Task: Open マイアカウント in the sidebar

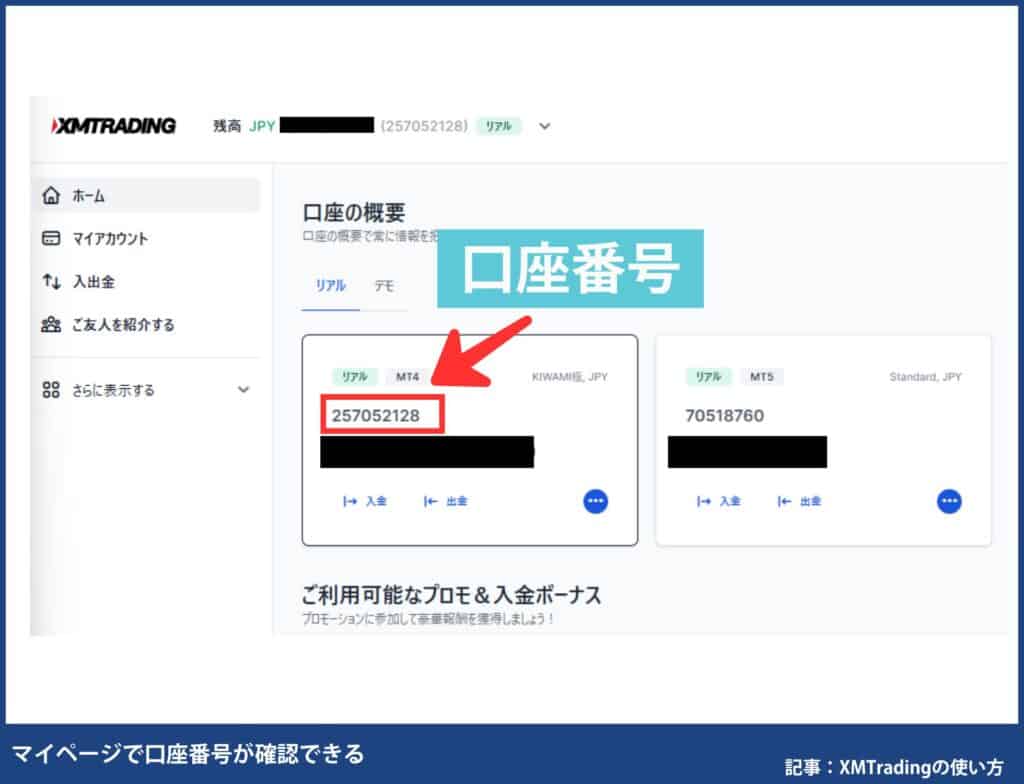Action: (110, 238)
